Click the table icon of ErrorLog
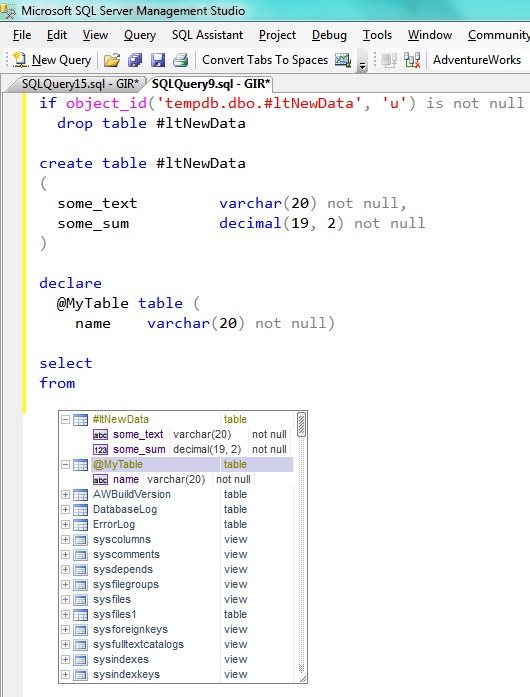Screen dimensions: 530x697 80,525
